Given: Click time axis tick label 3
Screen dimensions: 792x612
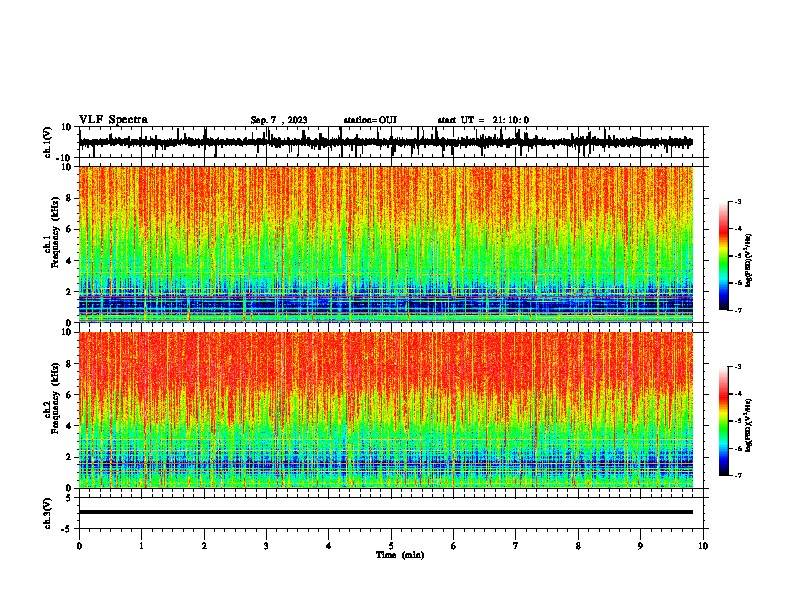Looking at the screenshot, I should click(x=266, y=546).
